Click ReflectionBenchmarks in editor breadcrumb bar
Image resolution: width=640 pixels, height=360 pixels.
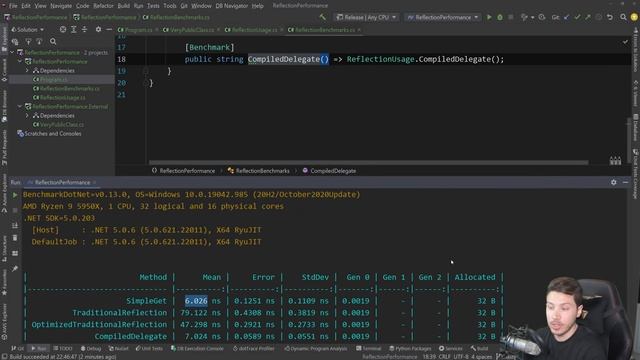(262, 171)
